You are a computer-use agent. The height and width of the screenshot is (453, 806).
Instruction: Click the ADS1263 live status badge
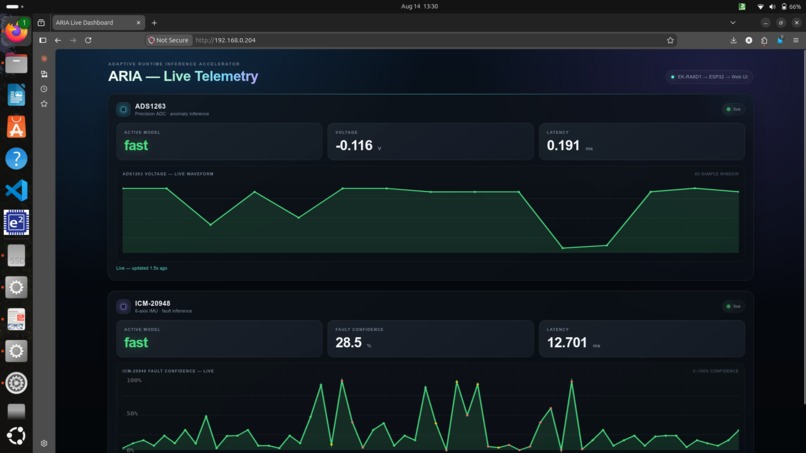click(733, 109)
